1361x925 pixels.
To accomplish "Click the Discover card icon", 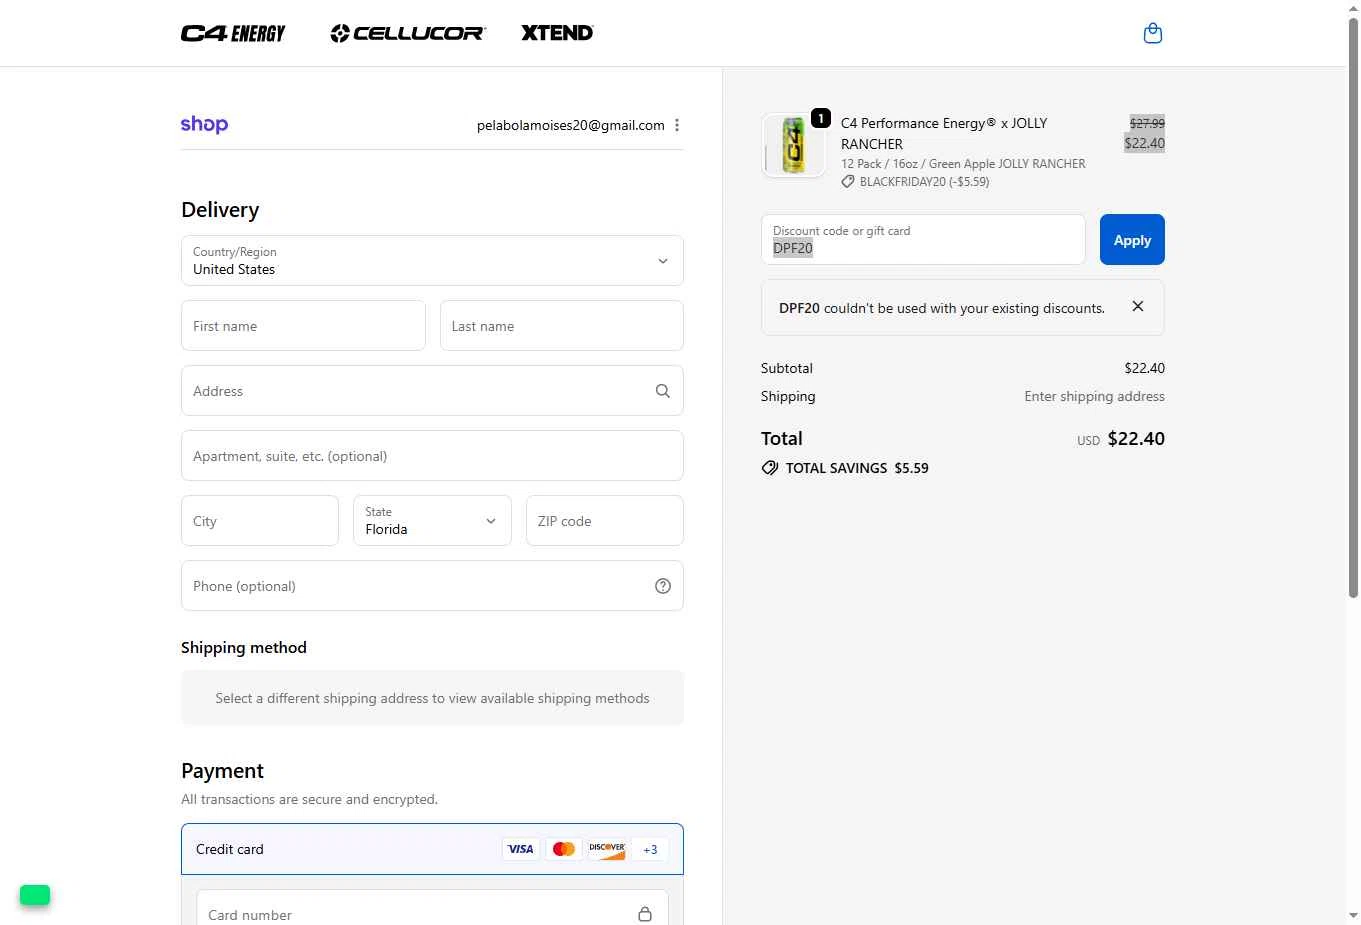I will pyautogui.click(x=607, y=849).
